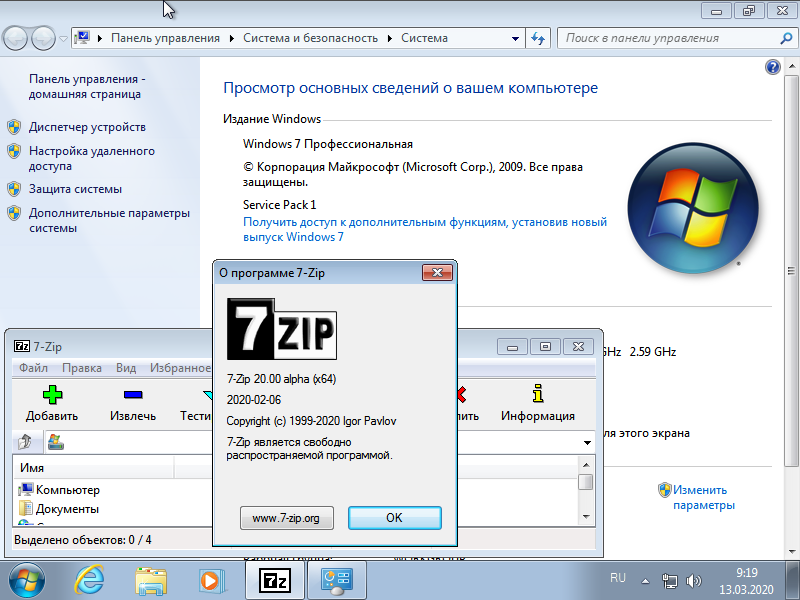800x600 pixels.
Task: Click status text Выделено объектов: 0 / 4
Action: coord(83,540)
